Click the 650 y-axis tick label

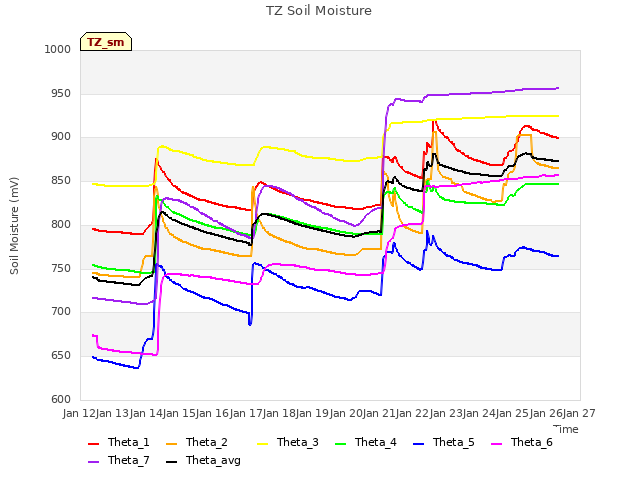tap(61, 356)
